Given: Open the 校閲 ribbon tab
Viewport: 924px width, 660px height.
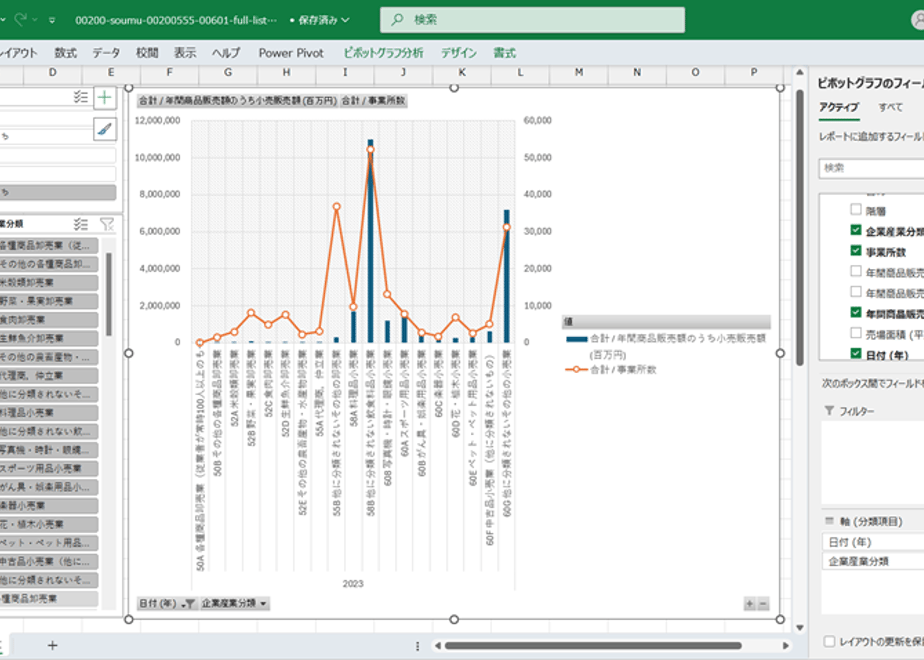Looking at the screenshot, I should click(x=147, y=53).
